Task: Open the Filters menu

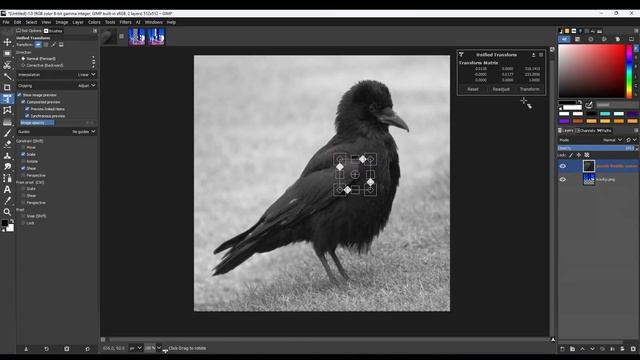Action: click(x=125, y=22)
